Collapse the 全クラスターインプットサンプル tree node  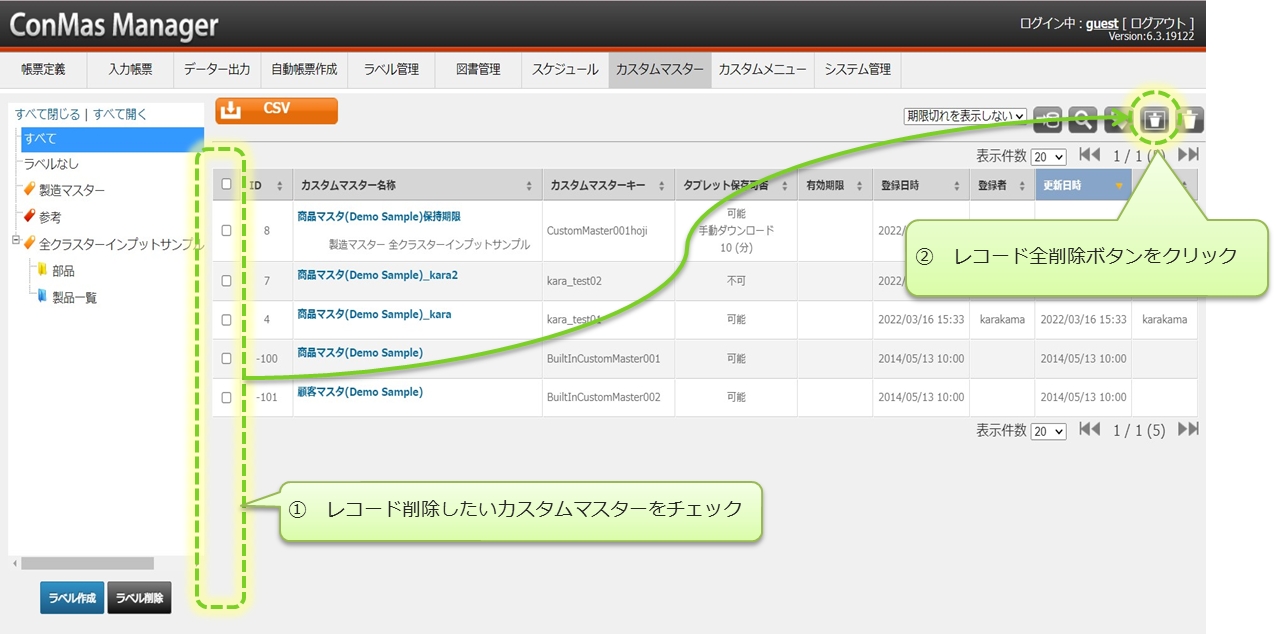tap(15, 241)
